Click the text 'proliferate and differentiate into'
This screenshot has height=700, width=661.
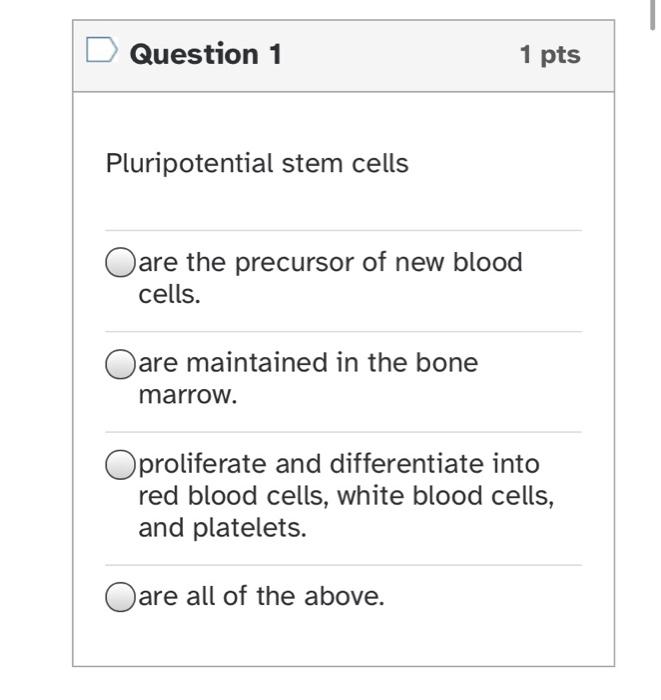point(339,464)
